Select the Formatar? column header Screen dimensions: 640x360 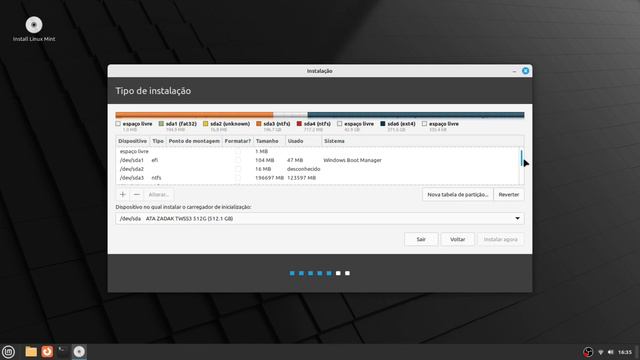click(238, 141)
